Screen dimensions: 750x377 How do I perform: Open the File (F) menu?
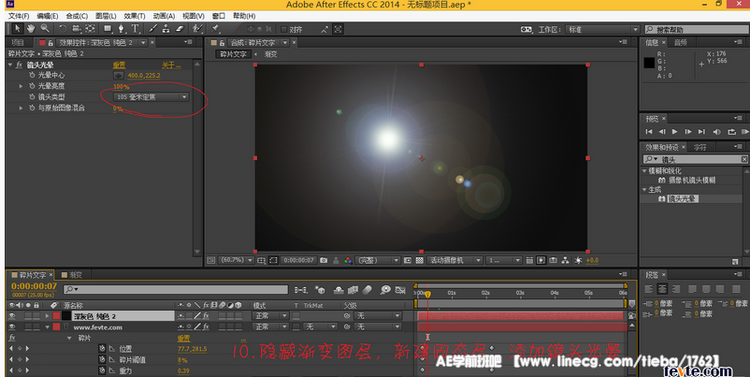click(19, 16)
